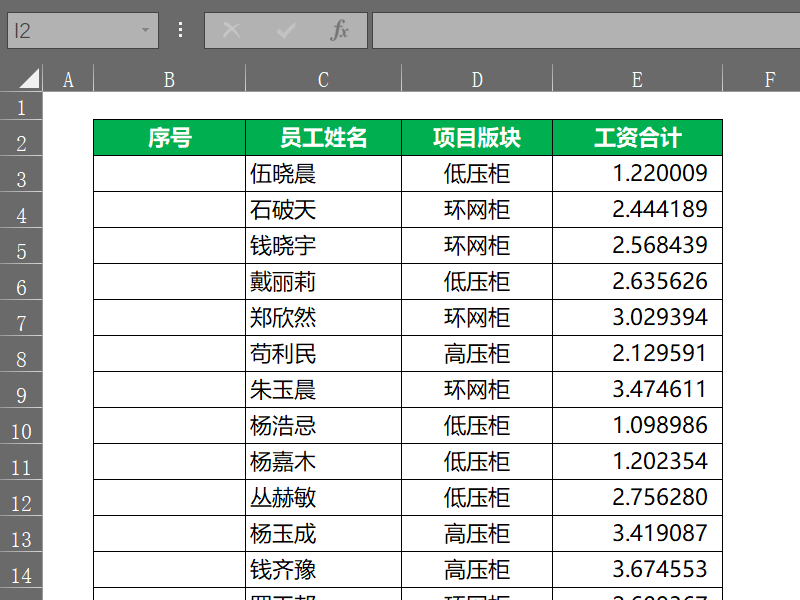Viewport: 800px width, 600px height.
Task: Select the cell containing 石破天
Action: [x=323, y=210]
